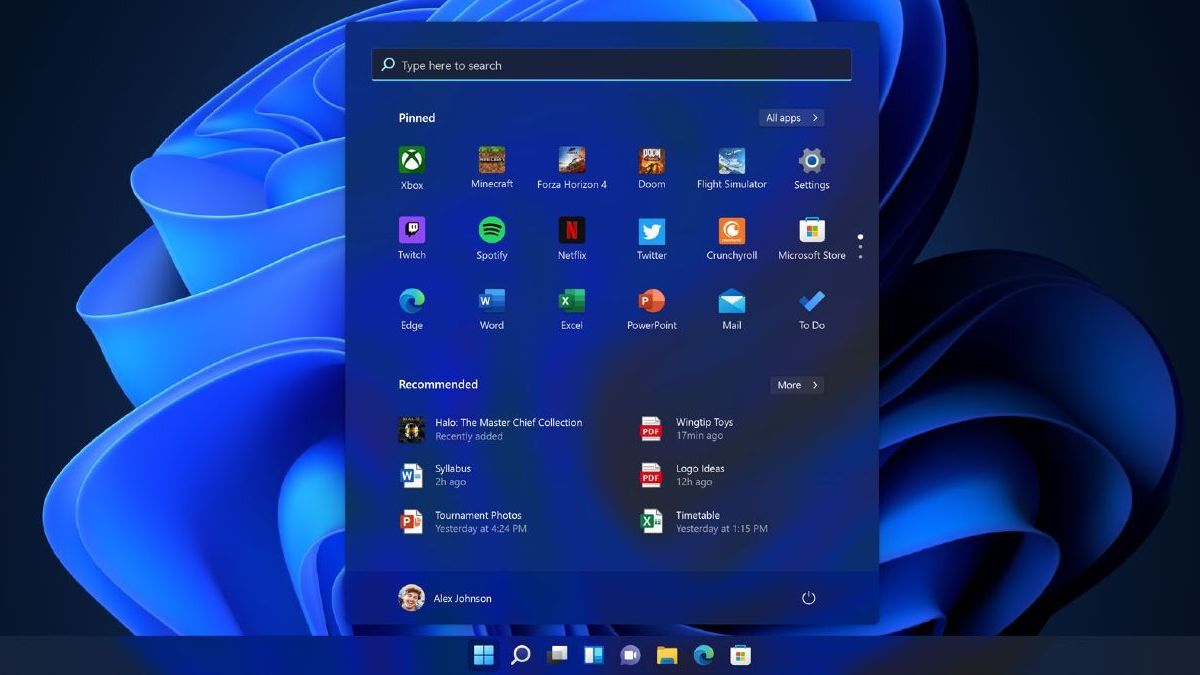Click the Type here to search box
The width and height of the screenshot is (1200, 675).
[611, 65]
